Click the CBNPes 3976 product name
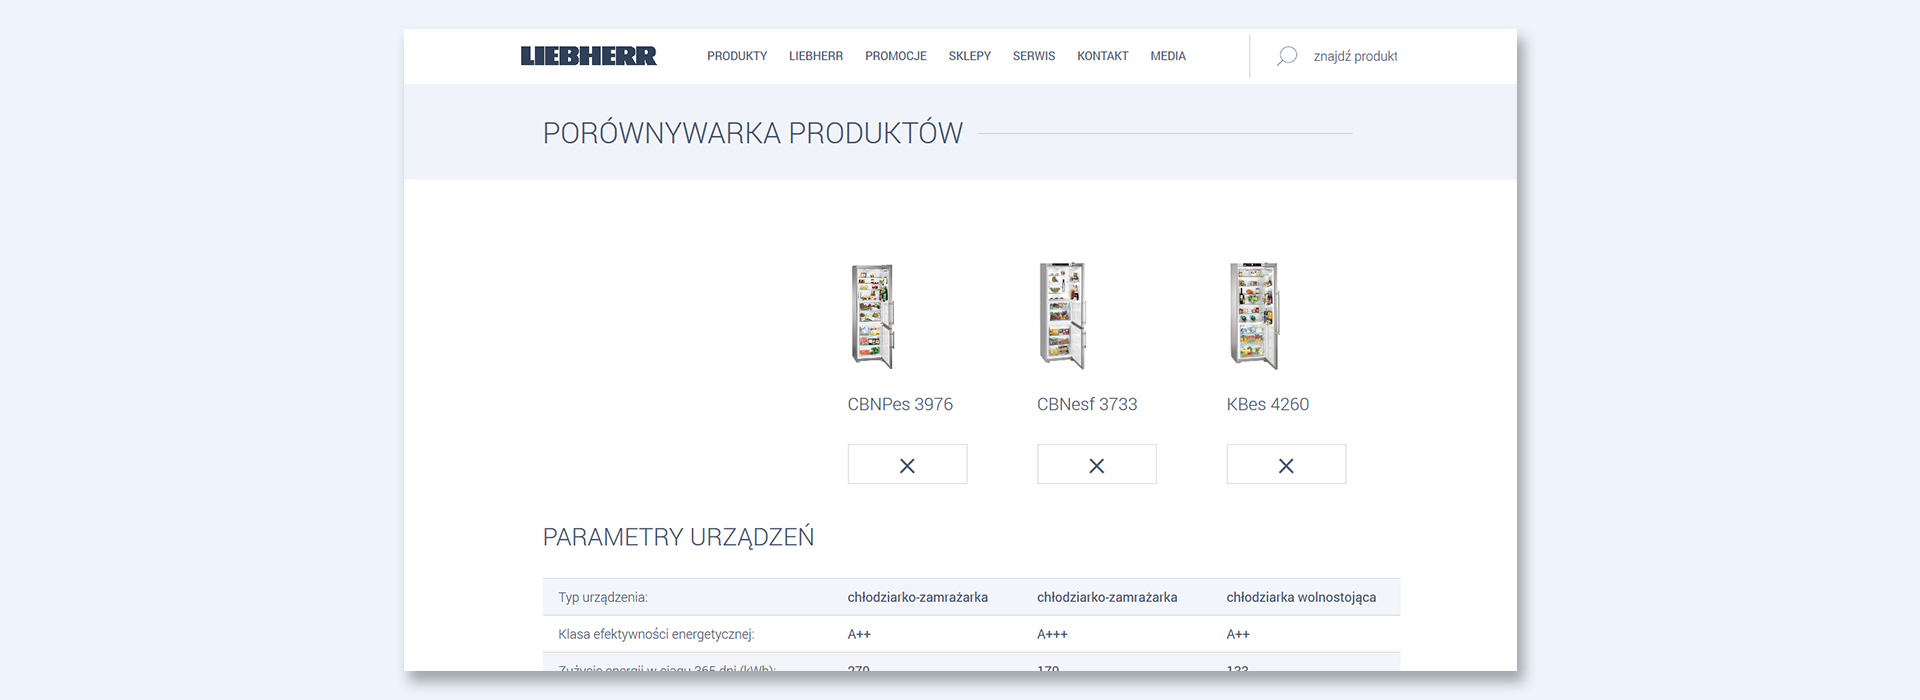Image resolution: width=1920 pixels, height=700 pixels. pyautogui.click(x=900, y=404)
